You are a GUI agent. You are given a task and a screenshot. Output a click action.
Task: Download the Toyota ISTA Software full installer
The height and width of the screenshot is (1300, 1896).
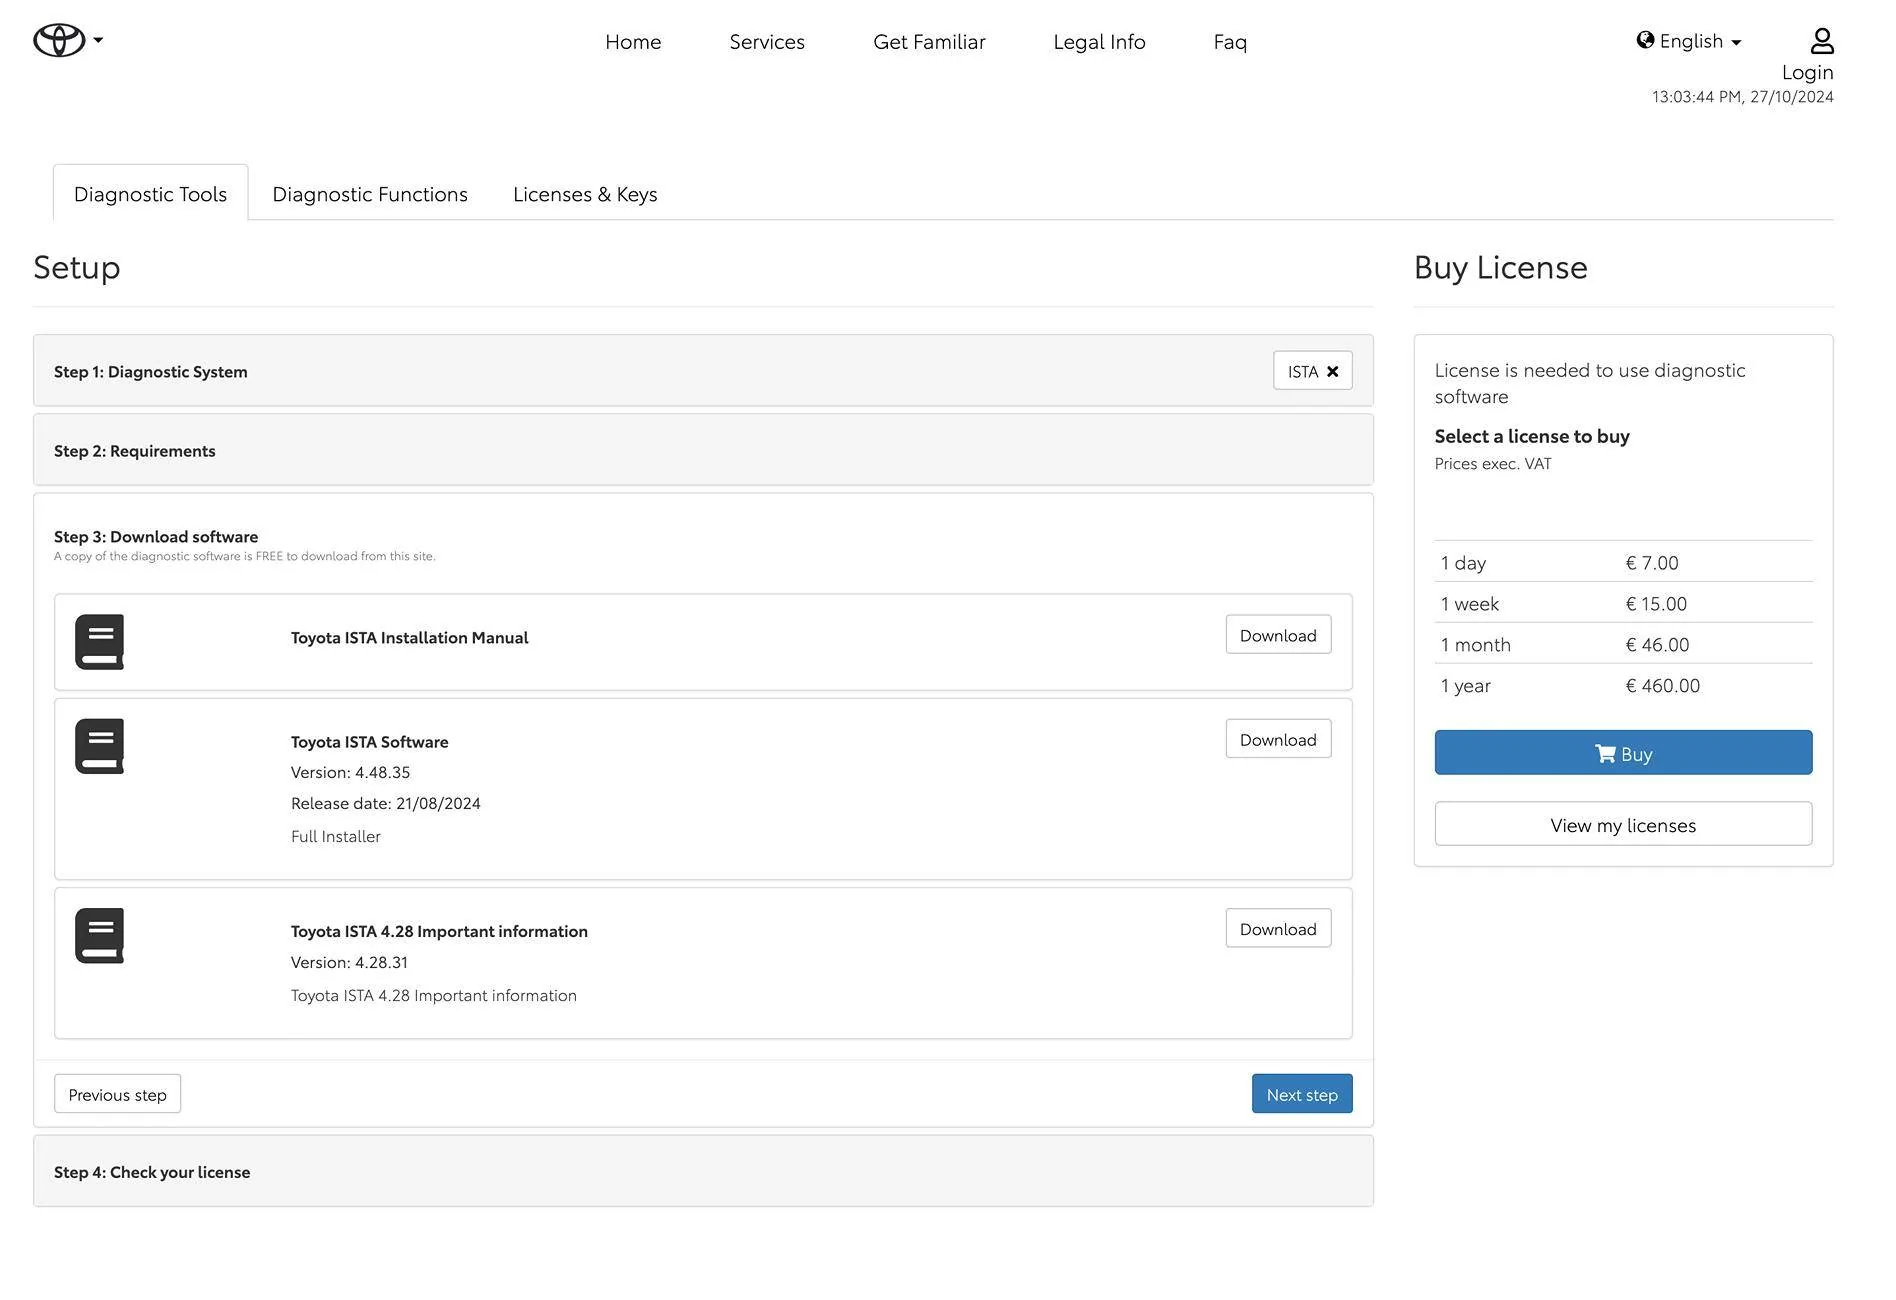coord(1278,739)
